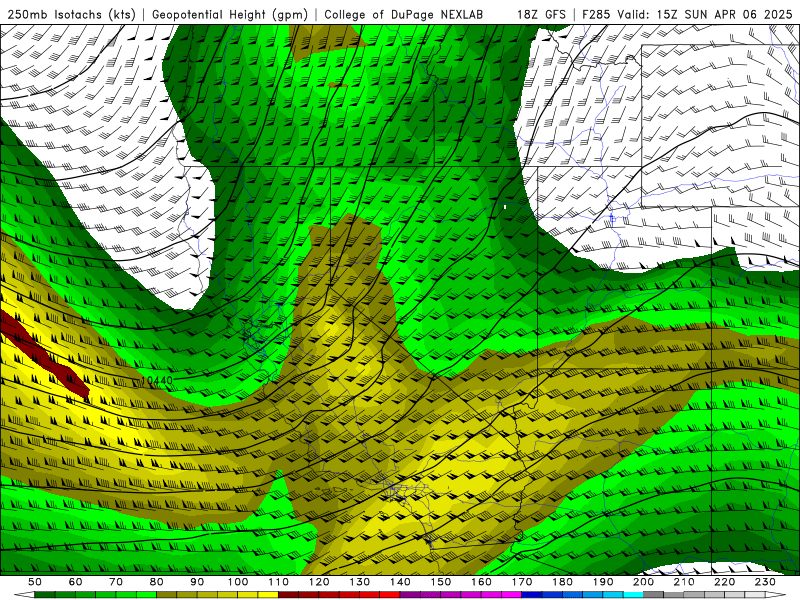Select "150" on the isotach scale

(441, 582)
